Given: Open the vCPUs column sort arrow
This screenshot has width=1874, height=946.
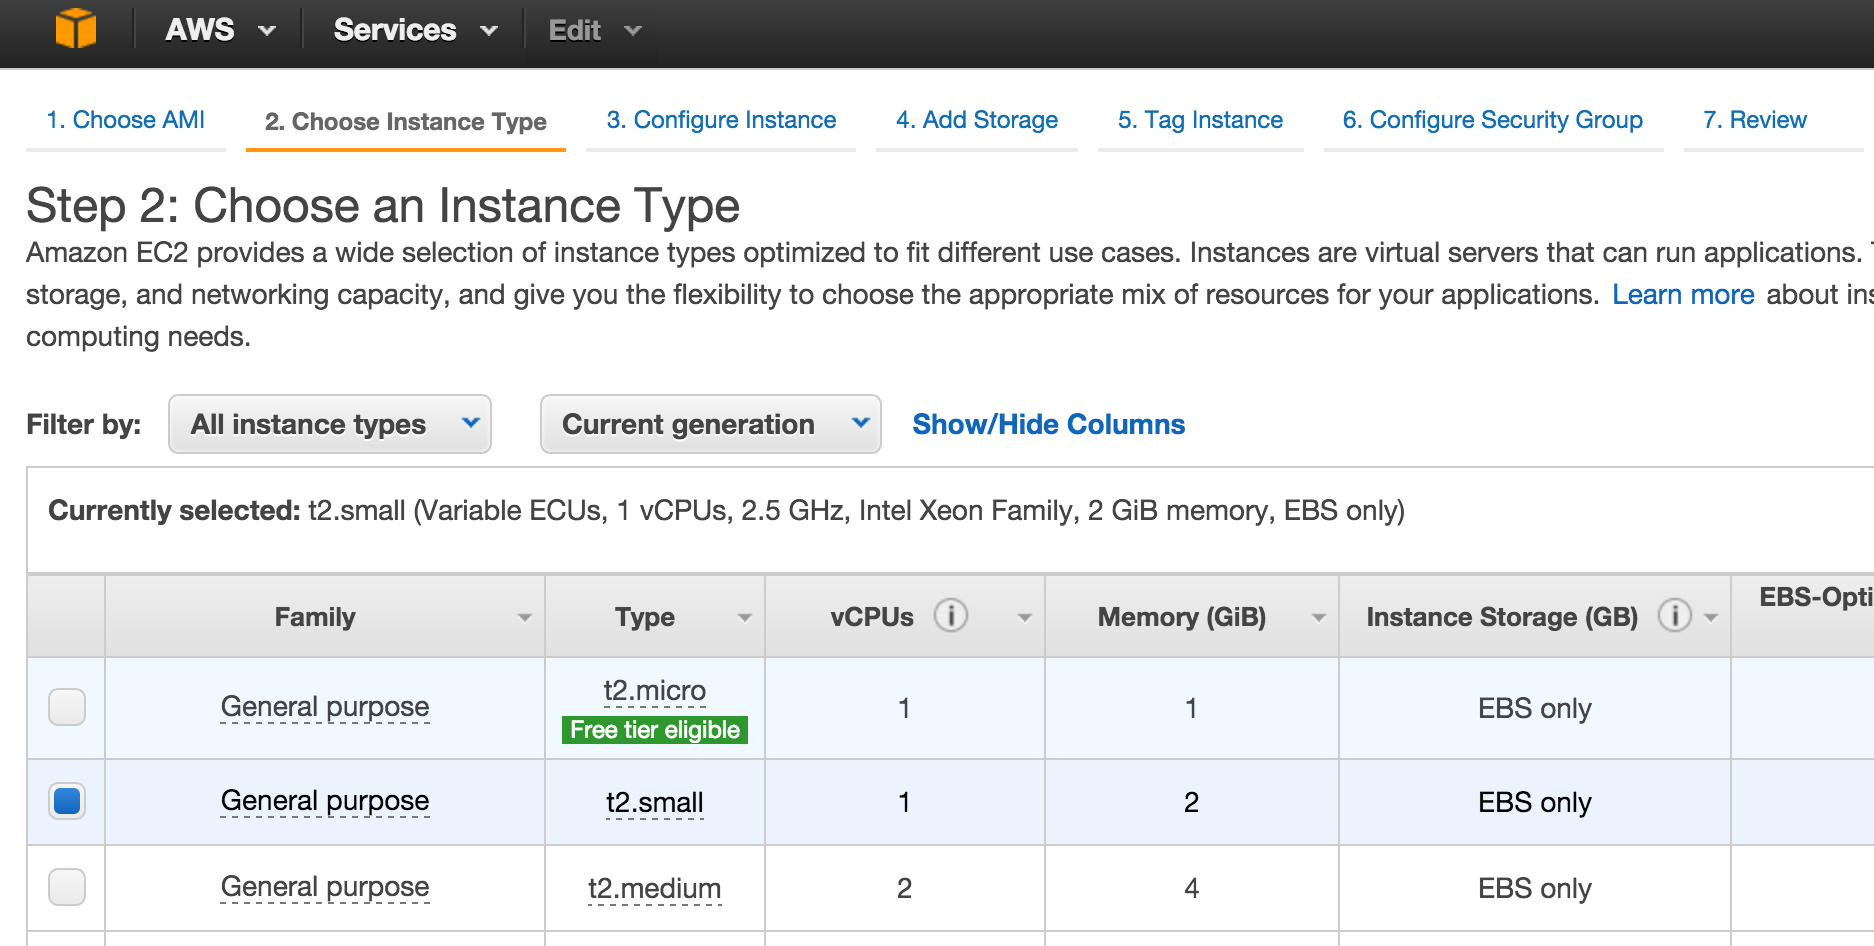Looking at the screenshot, I should click(1025, 618).
